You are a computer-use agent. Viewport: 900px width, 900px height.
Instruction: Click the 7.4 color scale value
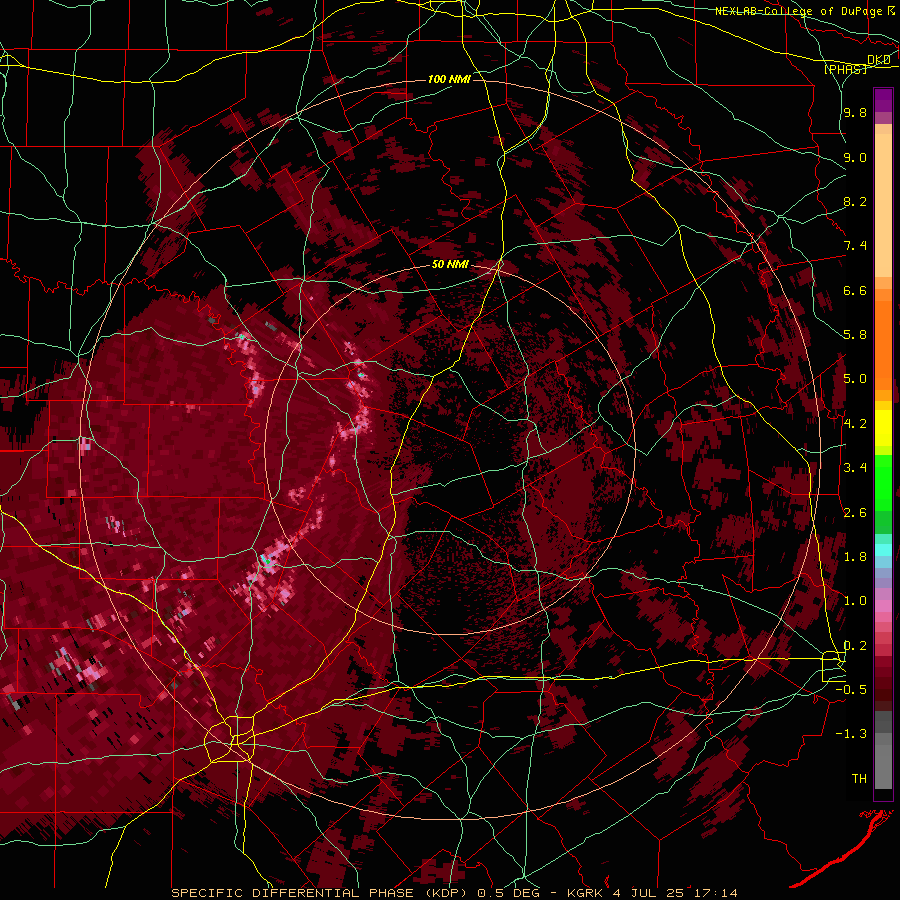click(x=855, y=246)
